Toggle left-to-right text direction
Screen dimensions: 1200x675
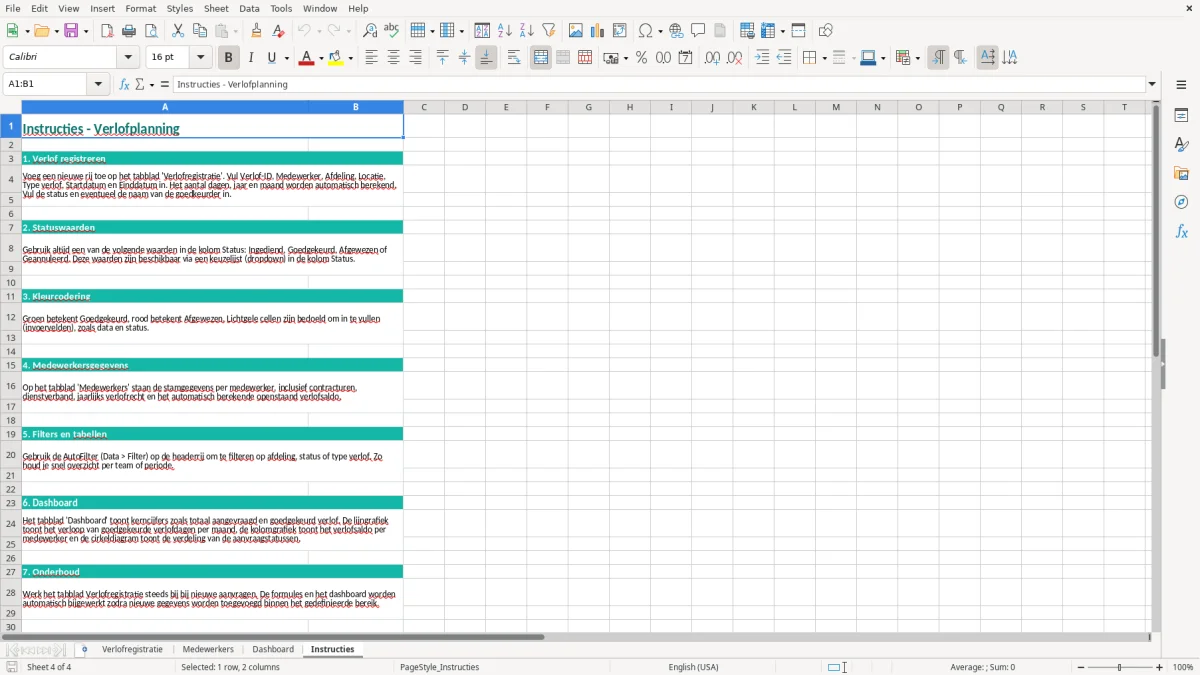(938, 58)
